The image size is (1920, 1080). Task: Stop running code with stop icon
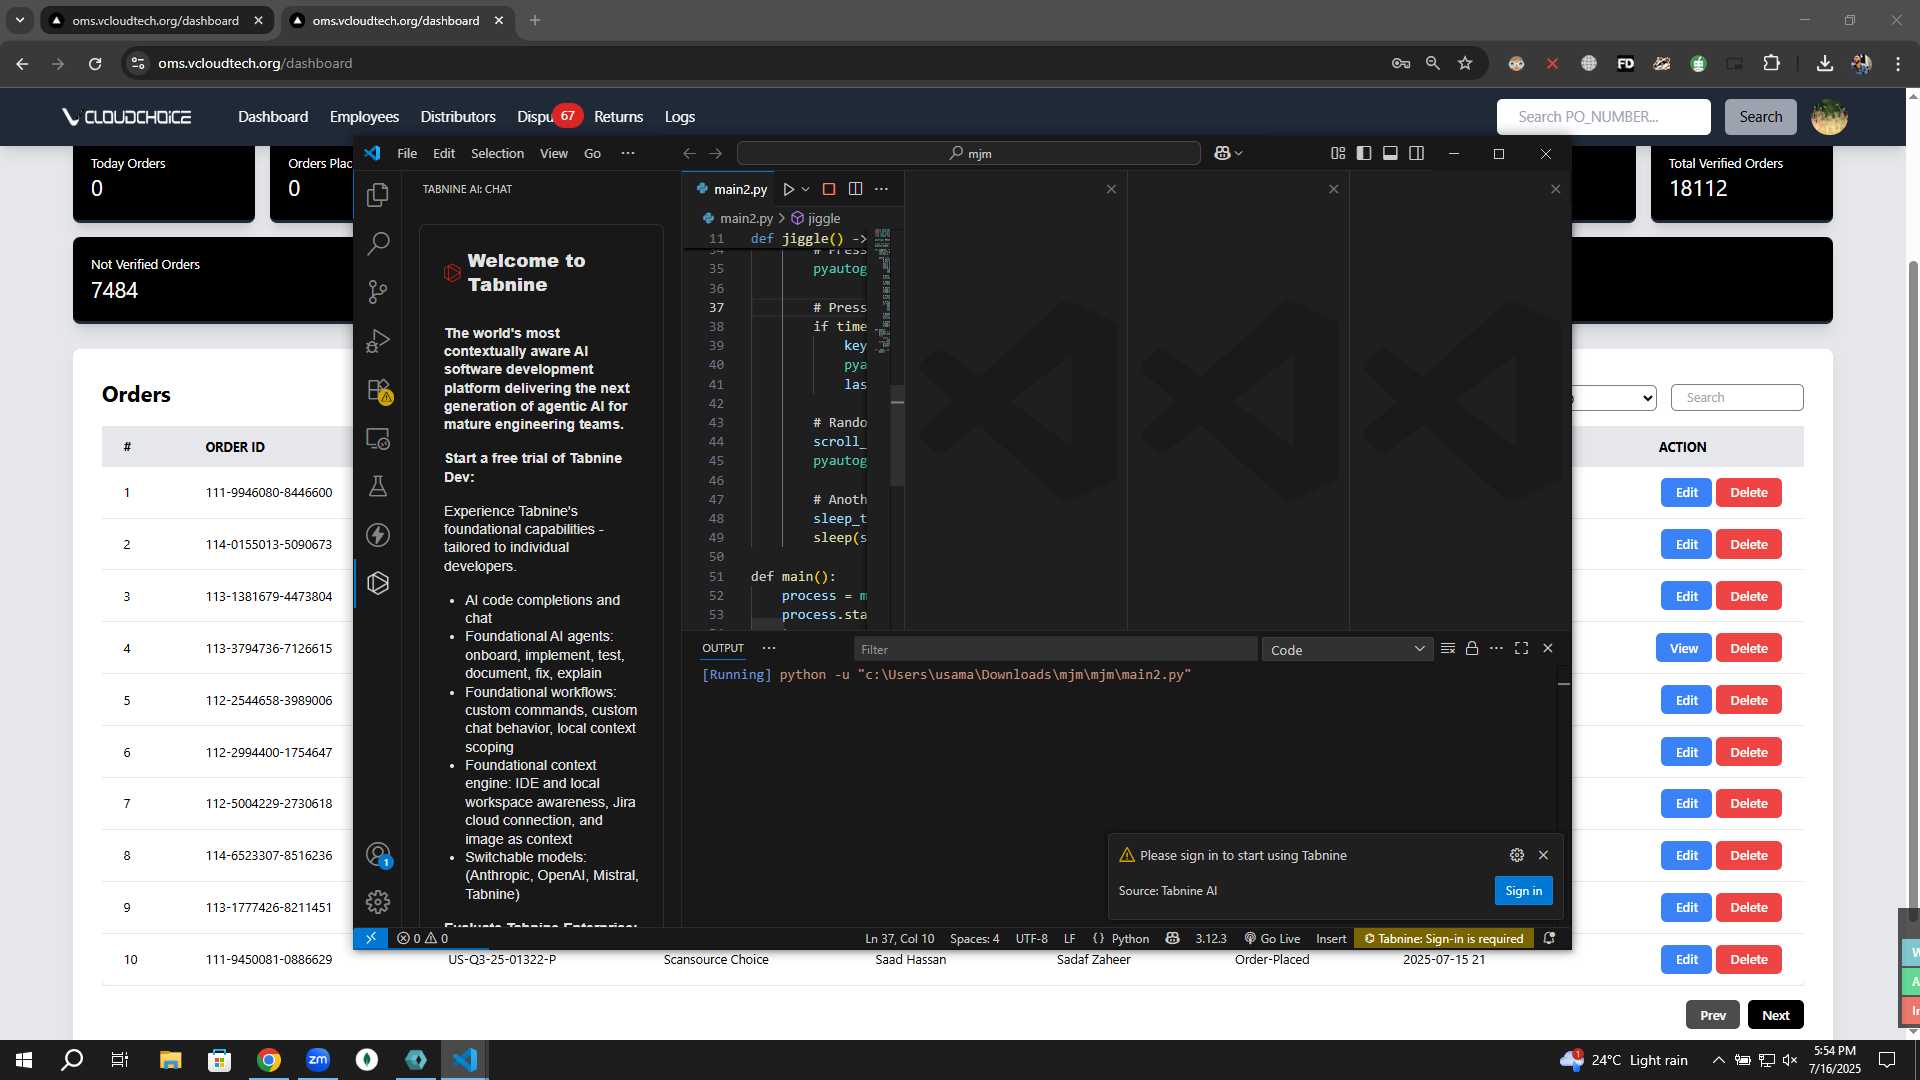click(x=828, y=189)
